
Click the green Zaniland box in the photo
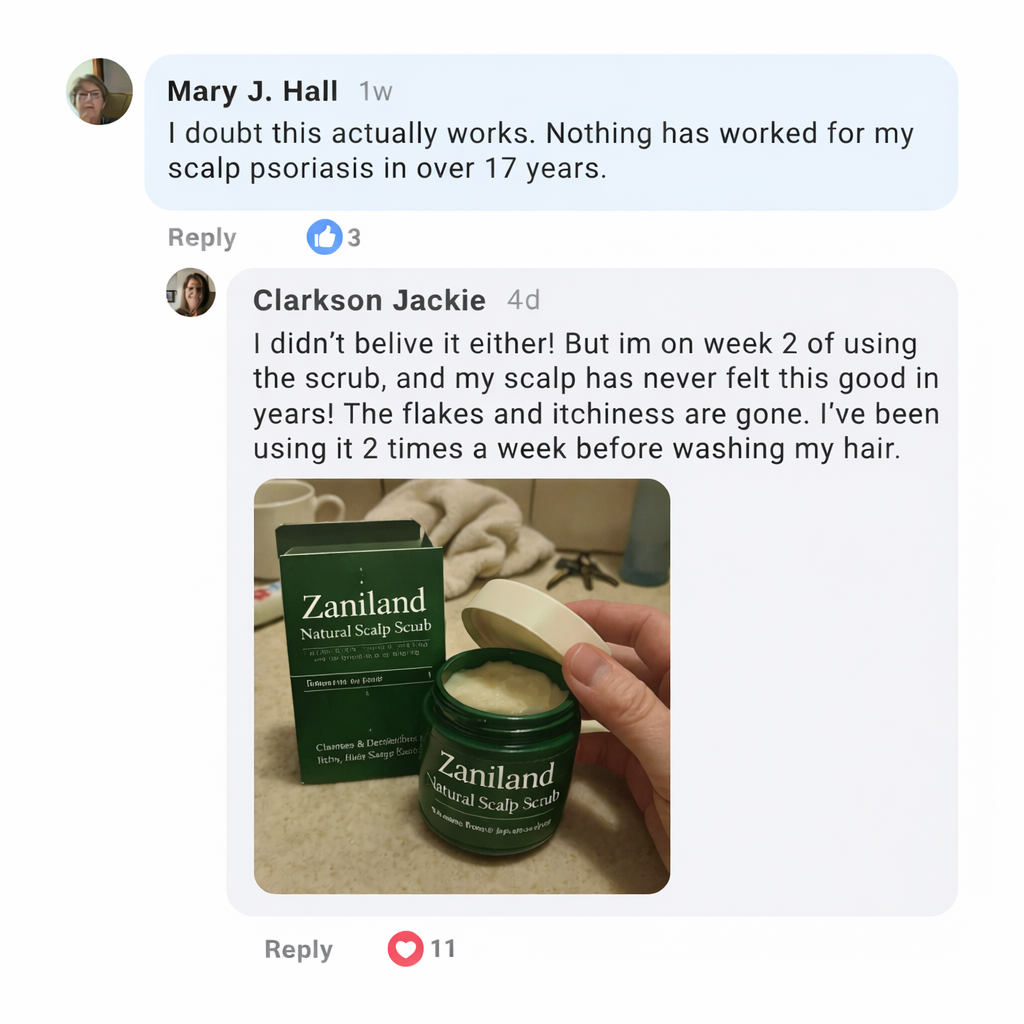[x=359, y=652]
